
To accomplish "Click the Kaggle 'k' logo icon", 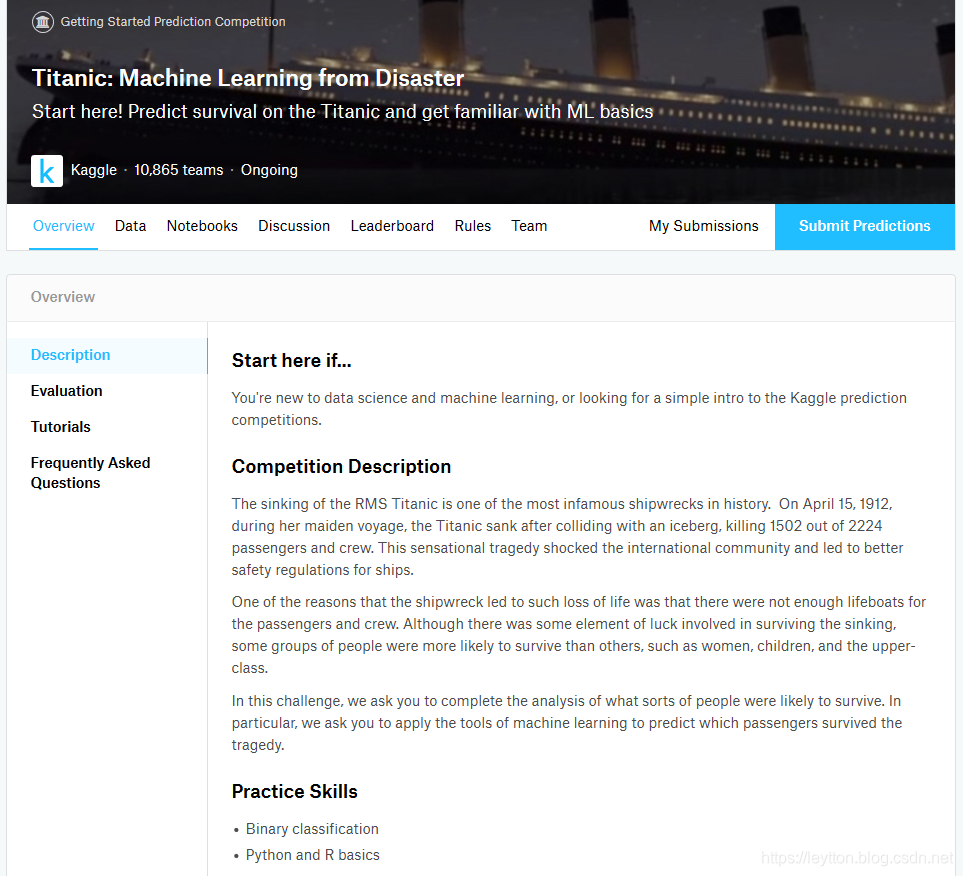I will point(47,171).
